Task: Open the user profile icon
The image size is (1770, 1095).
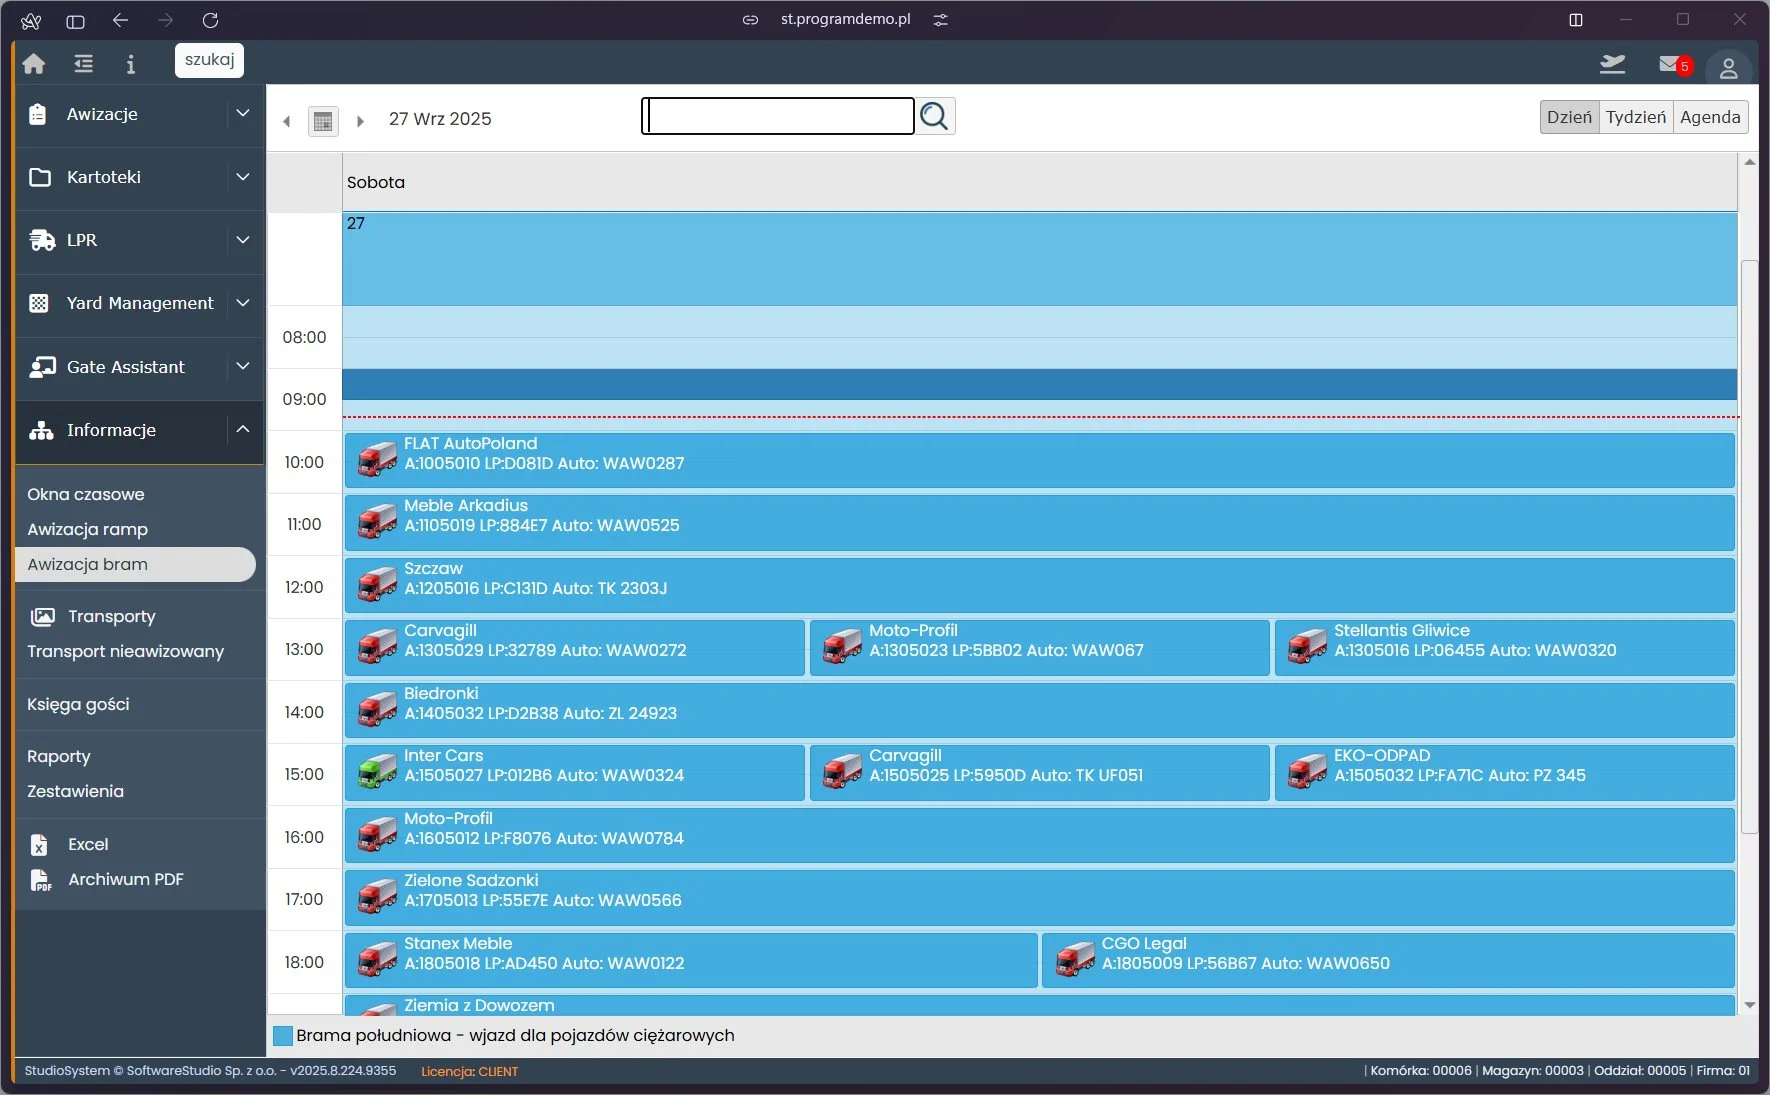Action: point(1728,67)
